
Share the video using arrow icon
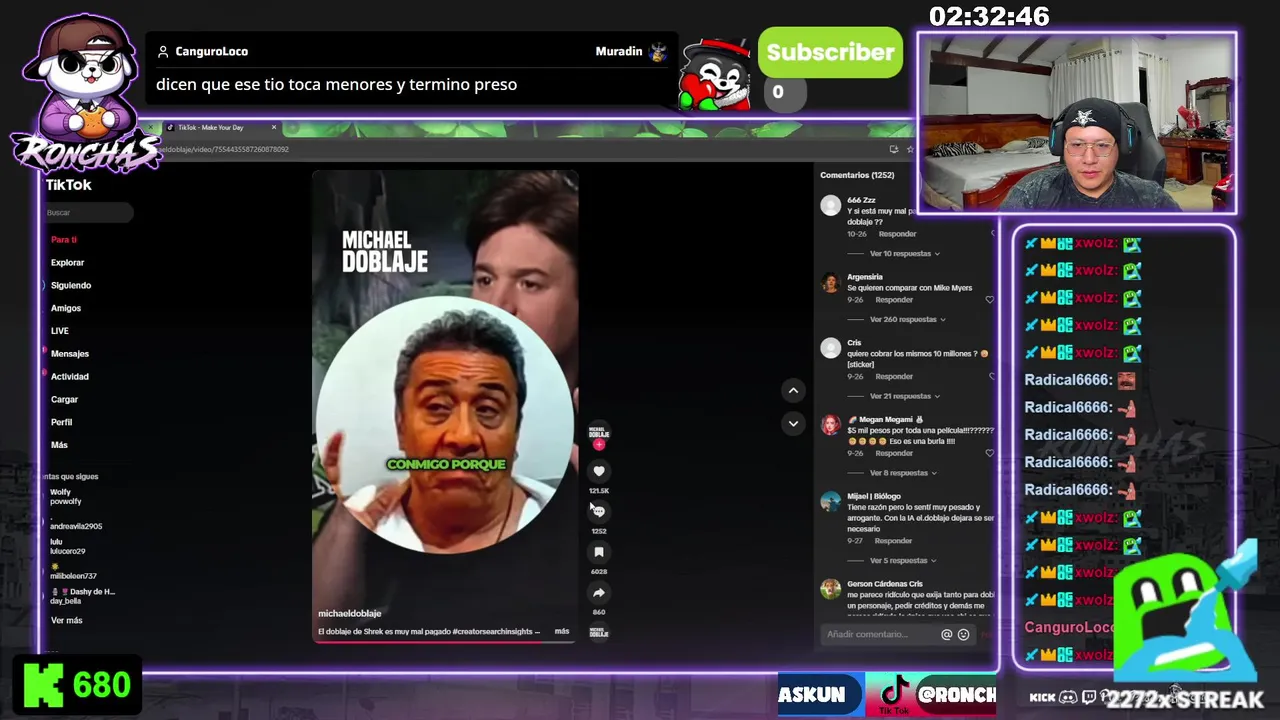tap(599, 593)
